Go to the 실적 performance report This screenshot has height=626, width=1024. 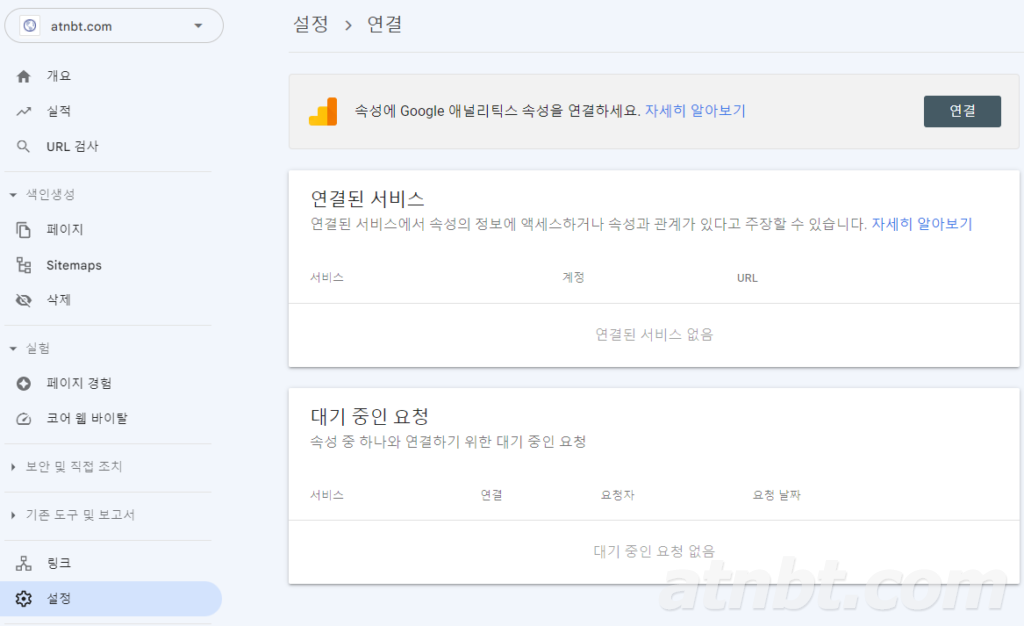coord(59,111)
